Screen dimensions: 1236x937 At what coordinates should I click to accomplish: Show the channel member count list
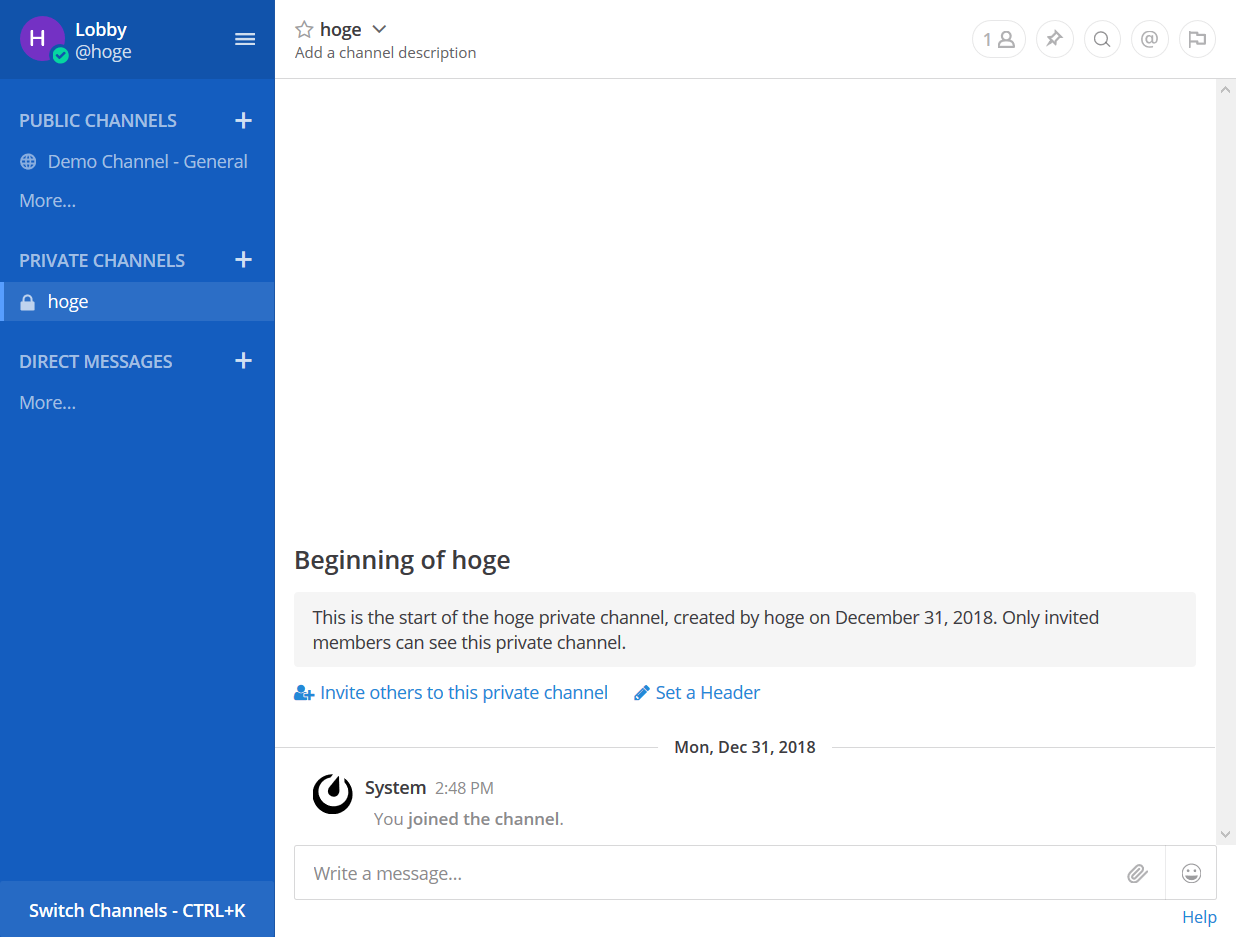click(x=998, y=39)
